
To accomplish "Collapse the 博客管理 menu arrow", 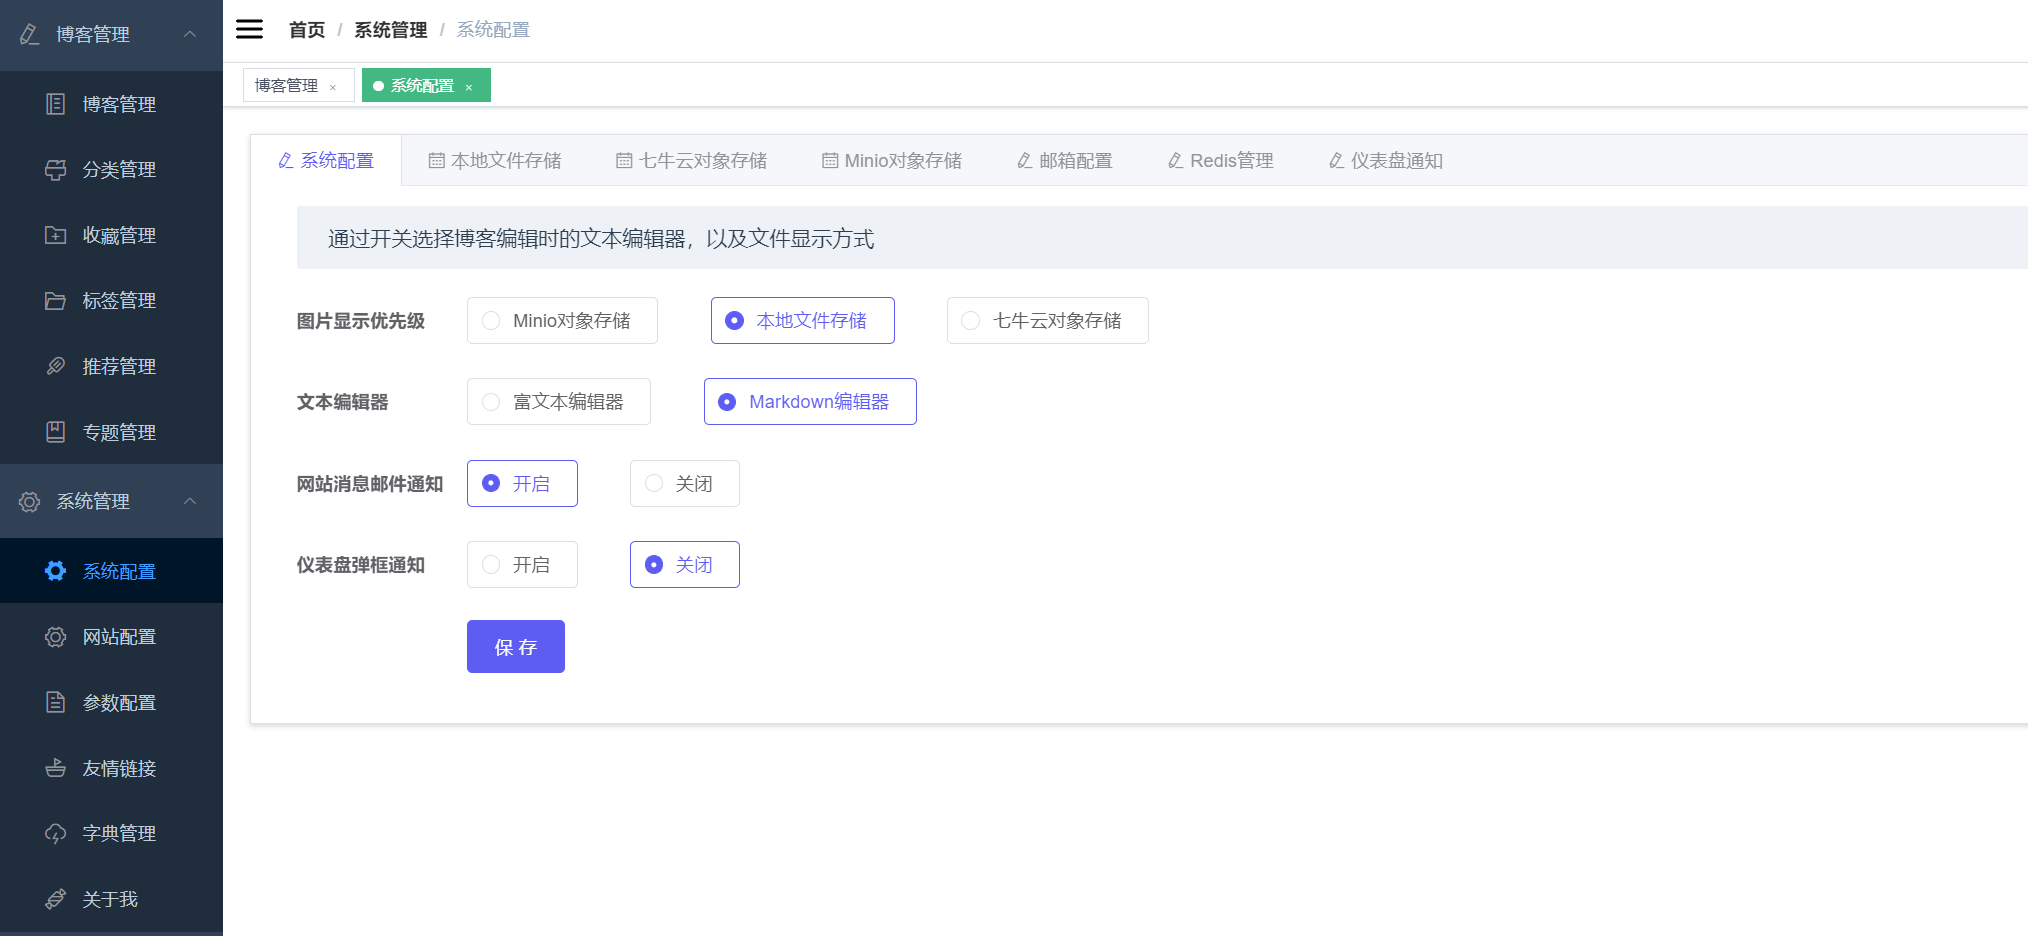I will [x=190, y=34].
